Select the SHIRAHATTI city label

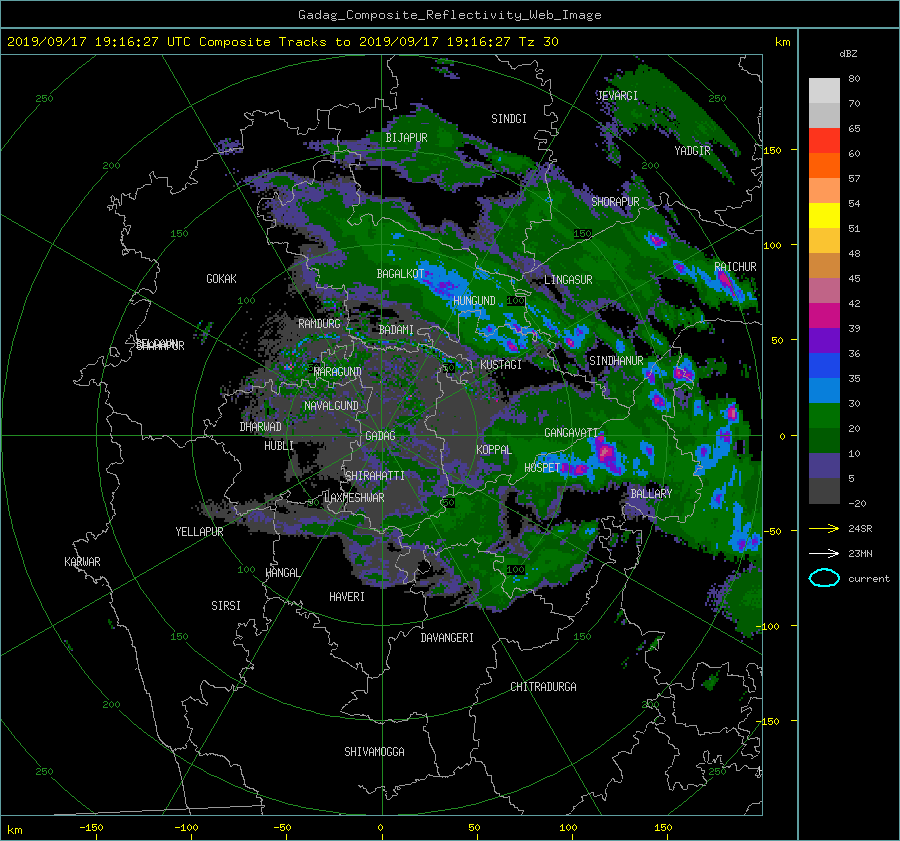375,476
